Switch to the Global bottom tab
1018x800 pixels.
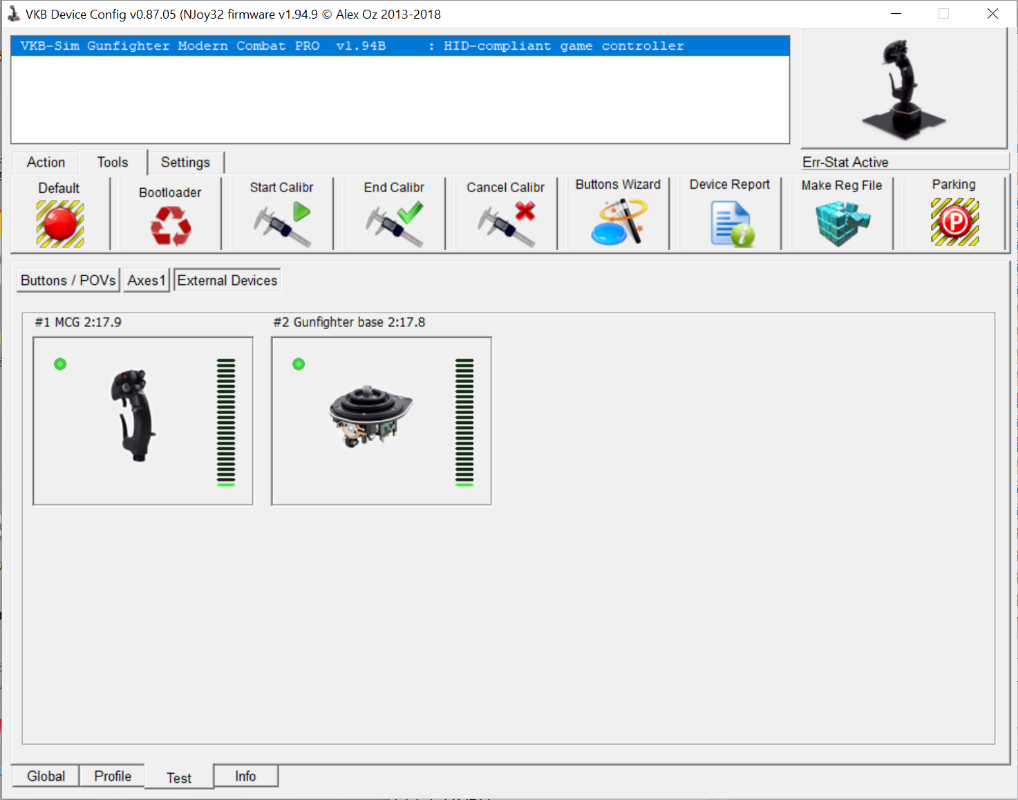[45, 776]
